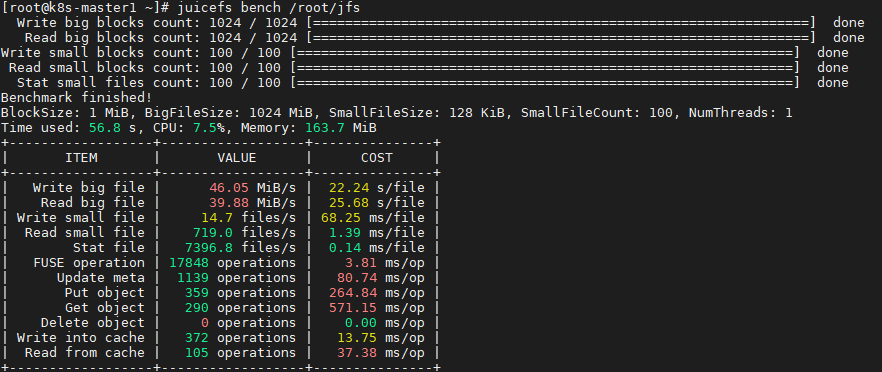This screenshot has width=882, height=372.
Task: Click the value '719.0' files/s
Action: (x=213, y=232)
